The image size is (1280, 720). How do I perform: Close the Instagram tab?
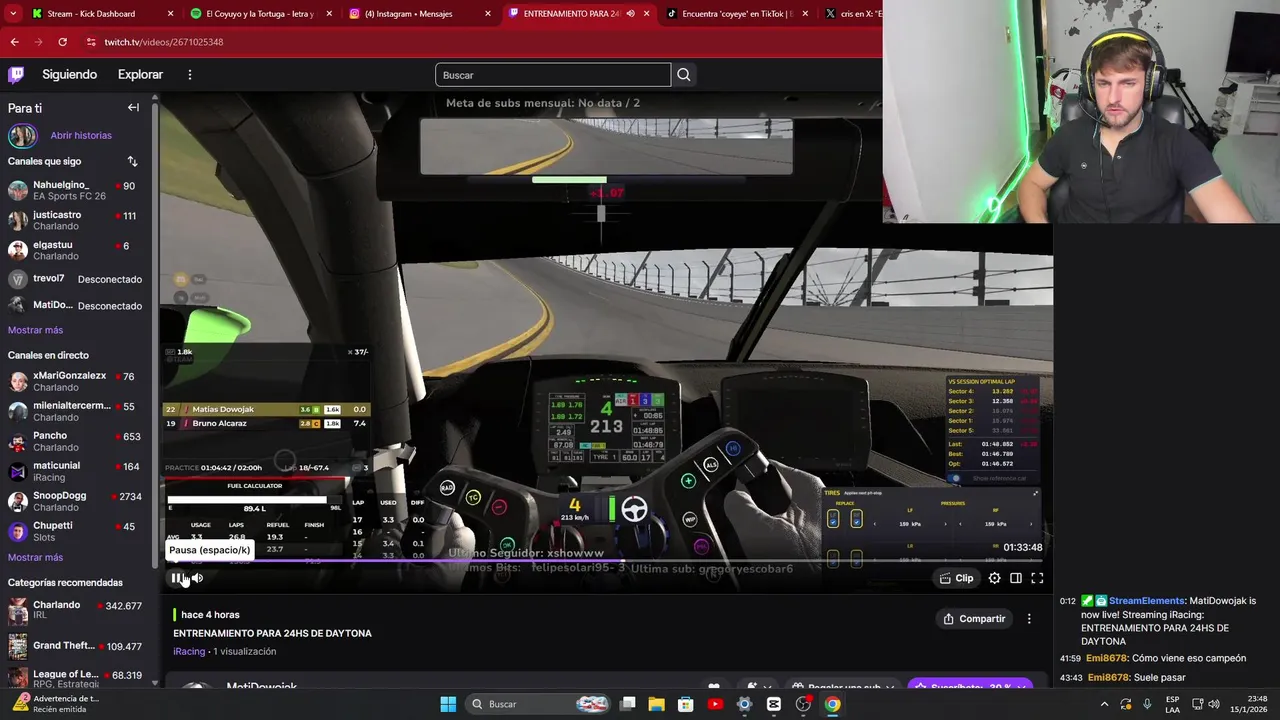[x=488, y=14]
